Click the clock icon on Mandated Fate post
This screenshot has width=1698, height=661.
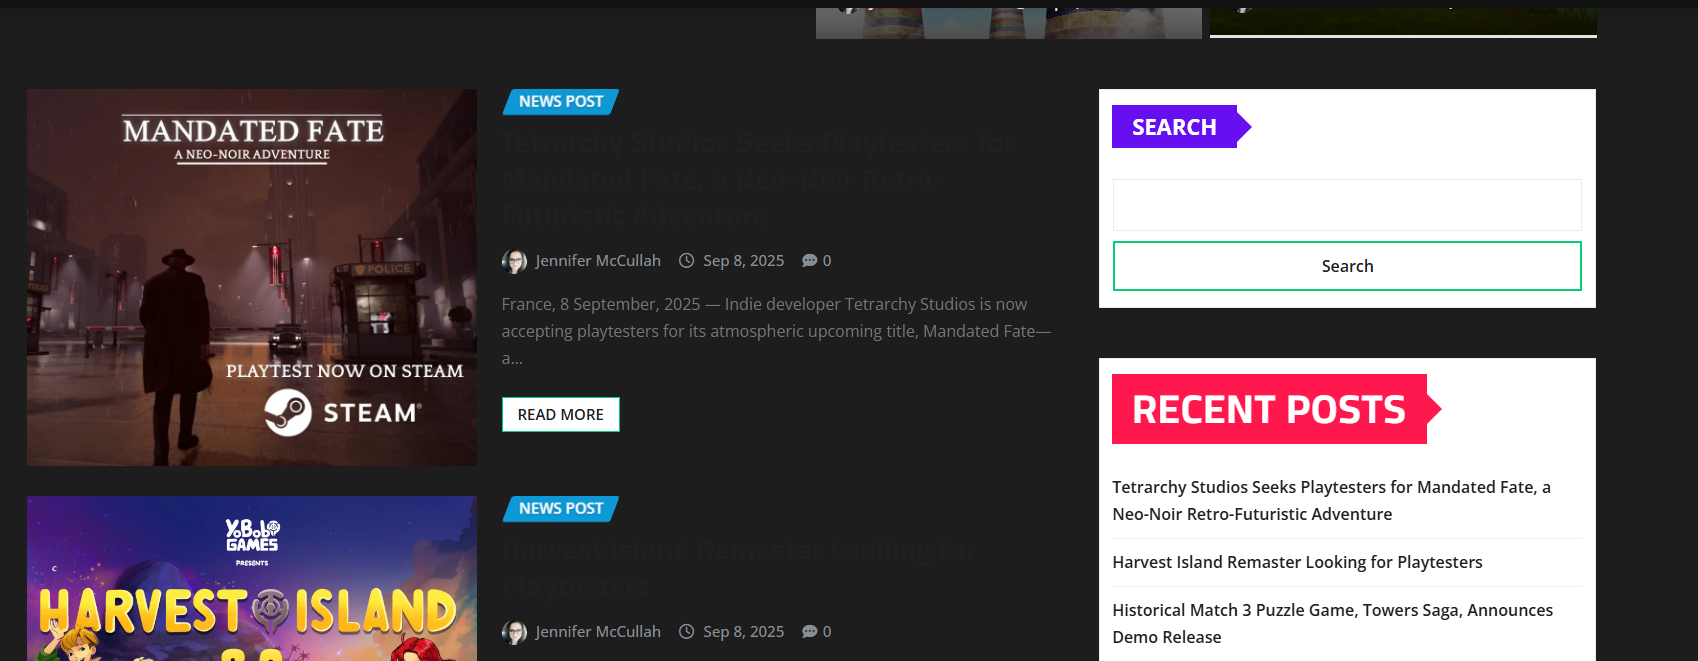point(686,261)
